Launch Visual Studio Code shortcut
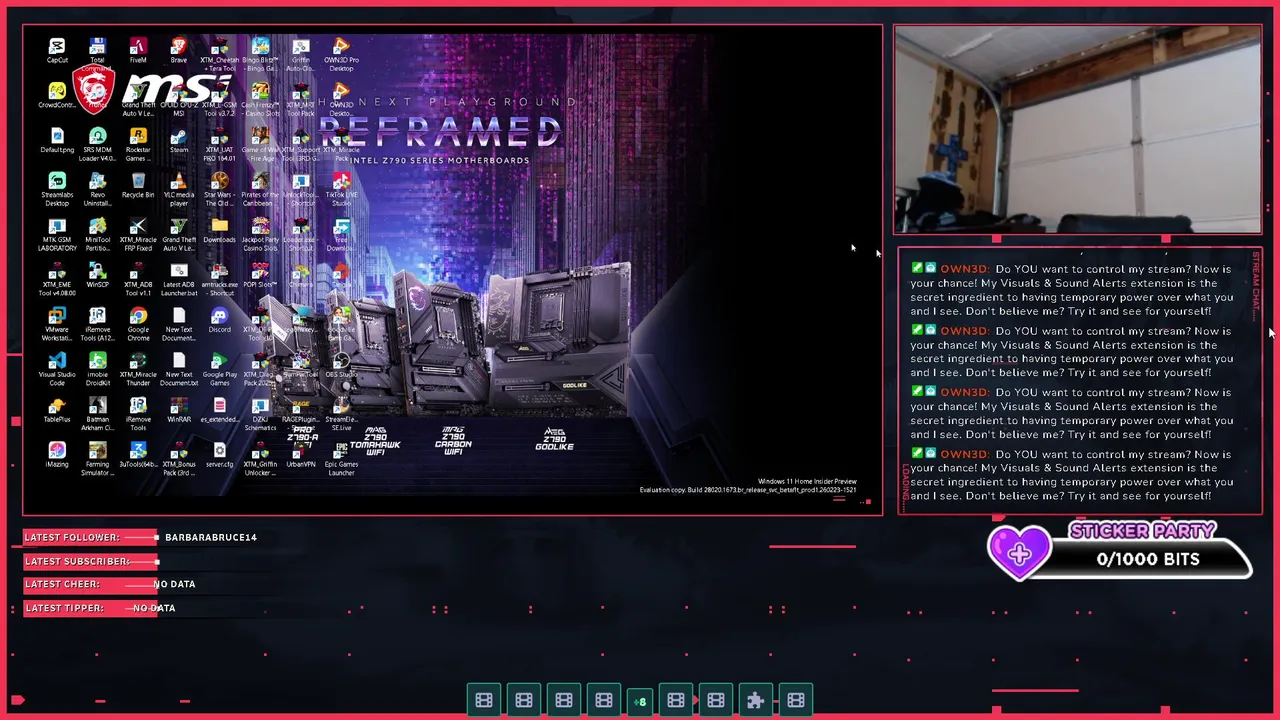The image size is (1280, 720). [57, 370]
